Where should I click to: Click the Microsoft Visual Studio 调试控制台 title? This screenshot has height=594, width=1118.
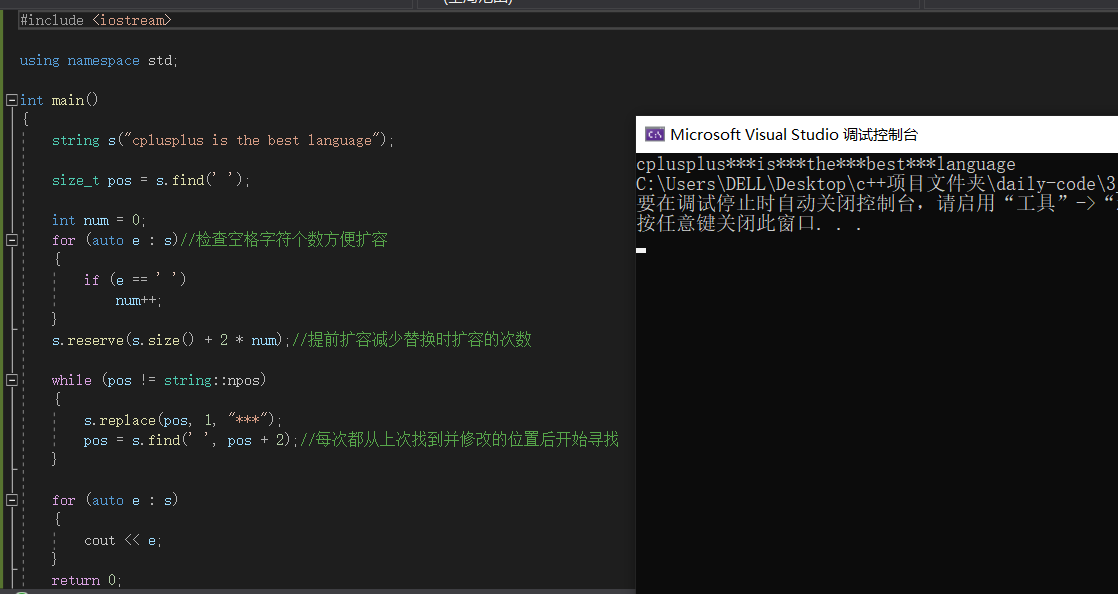click(x=794, y=134)
